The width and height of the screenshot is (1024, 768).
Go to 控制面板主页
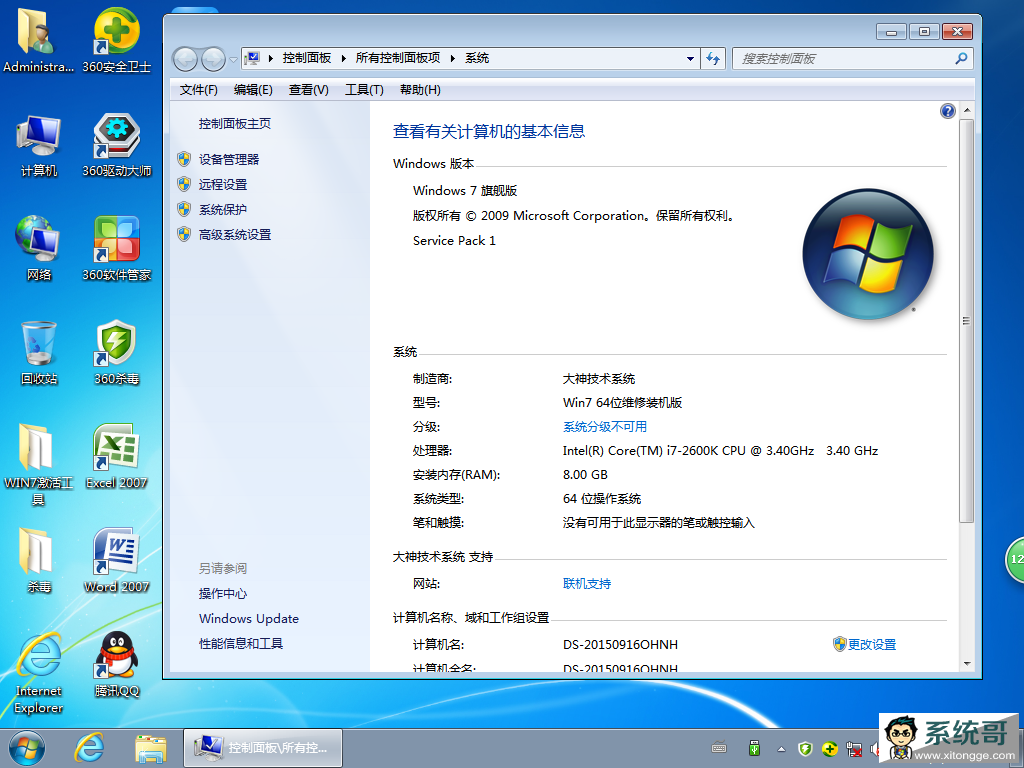click(234, 123)
